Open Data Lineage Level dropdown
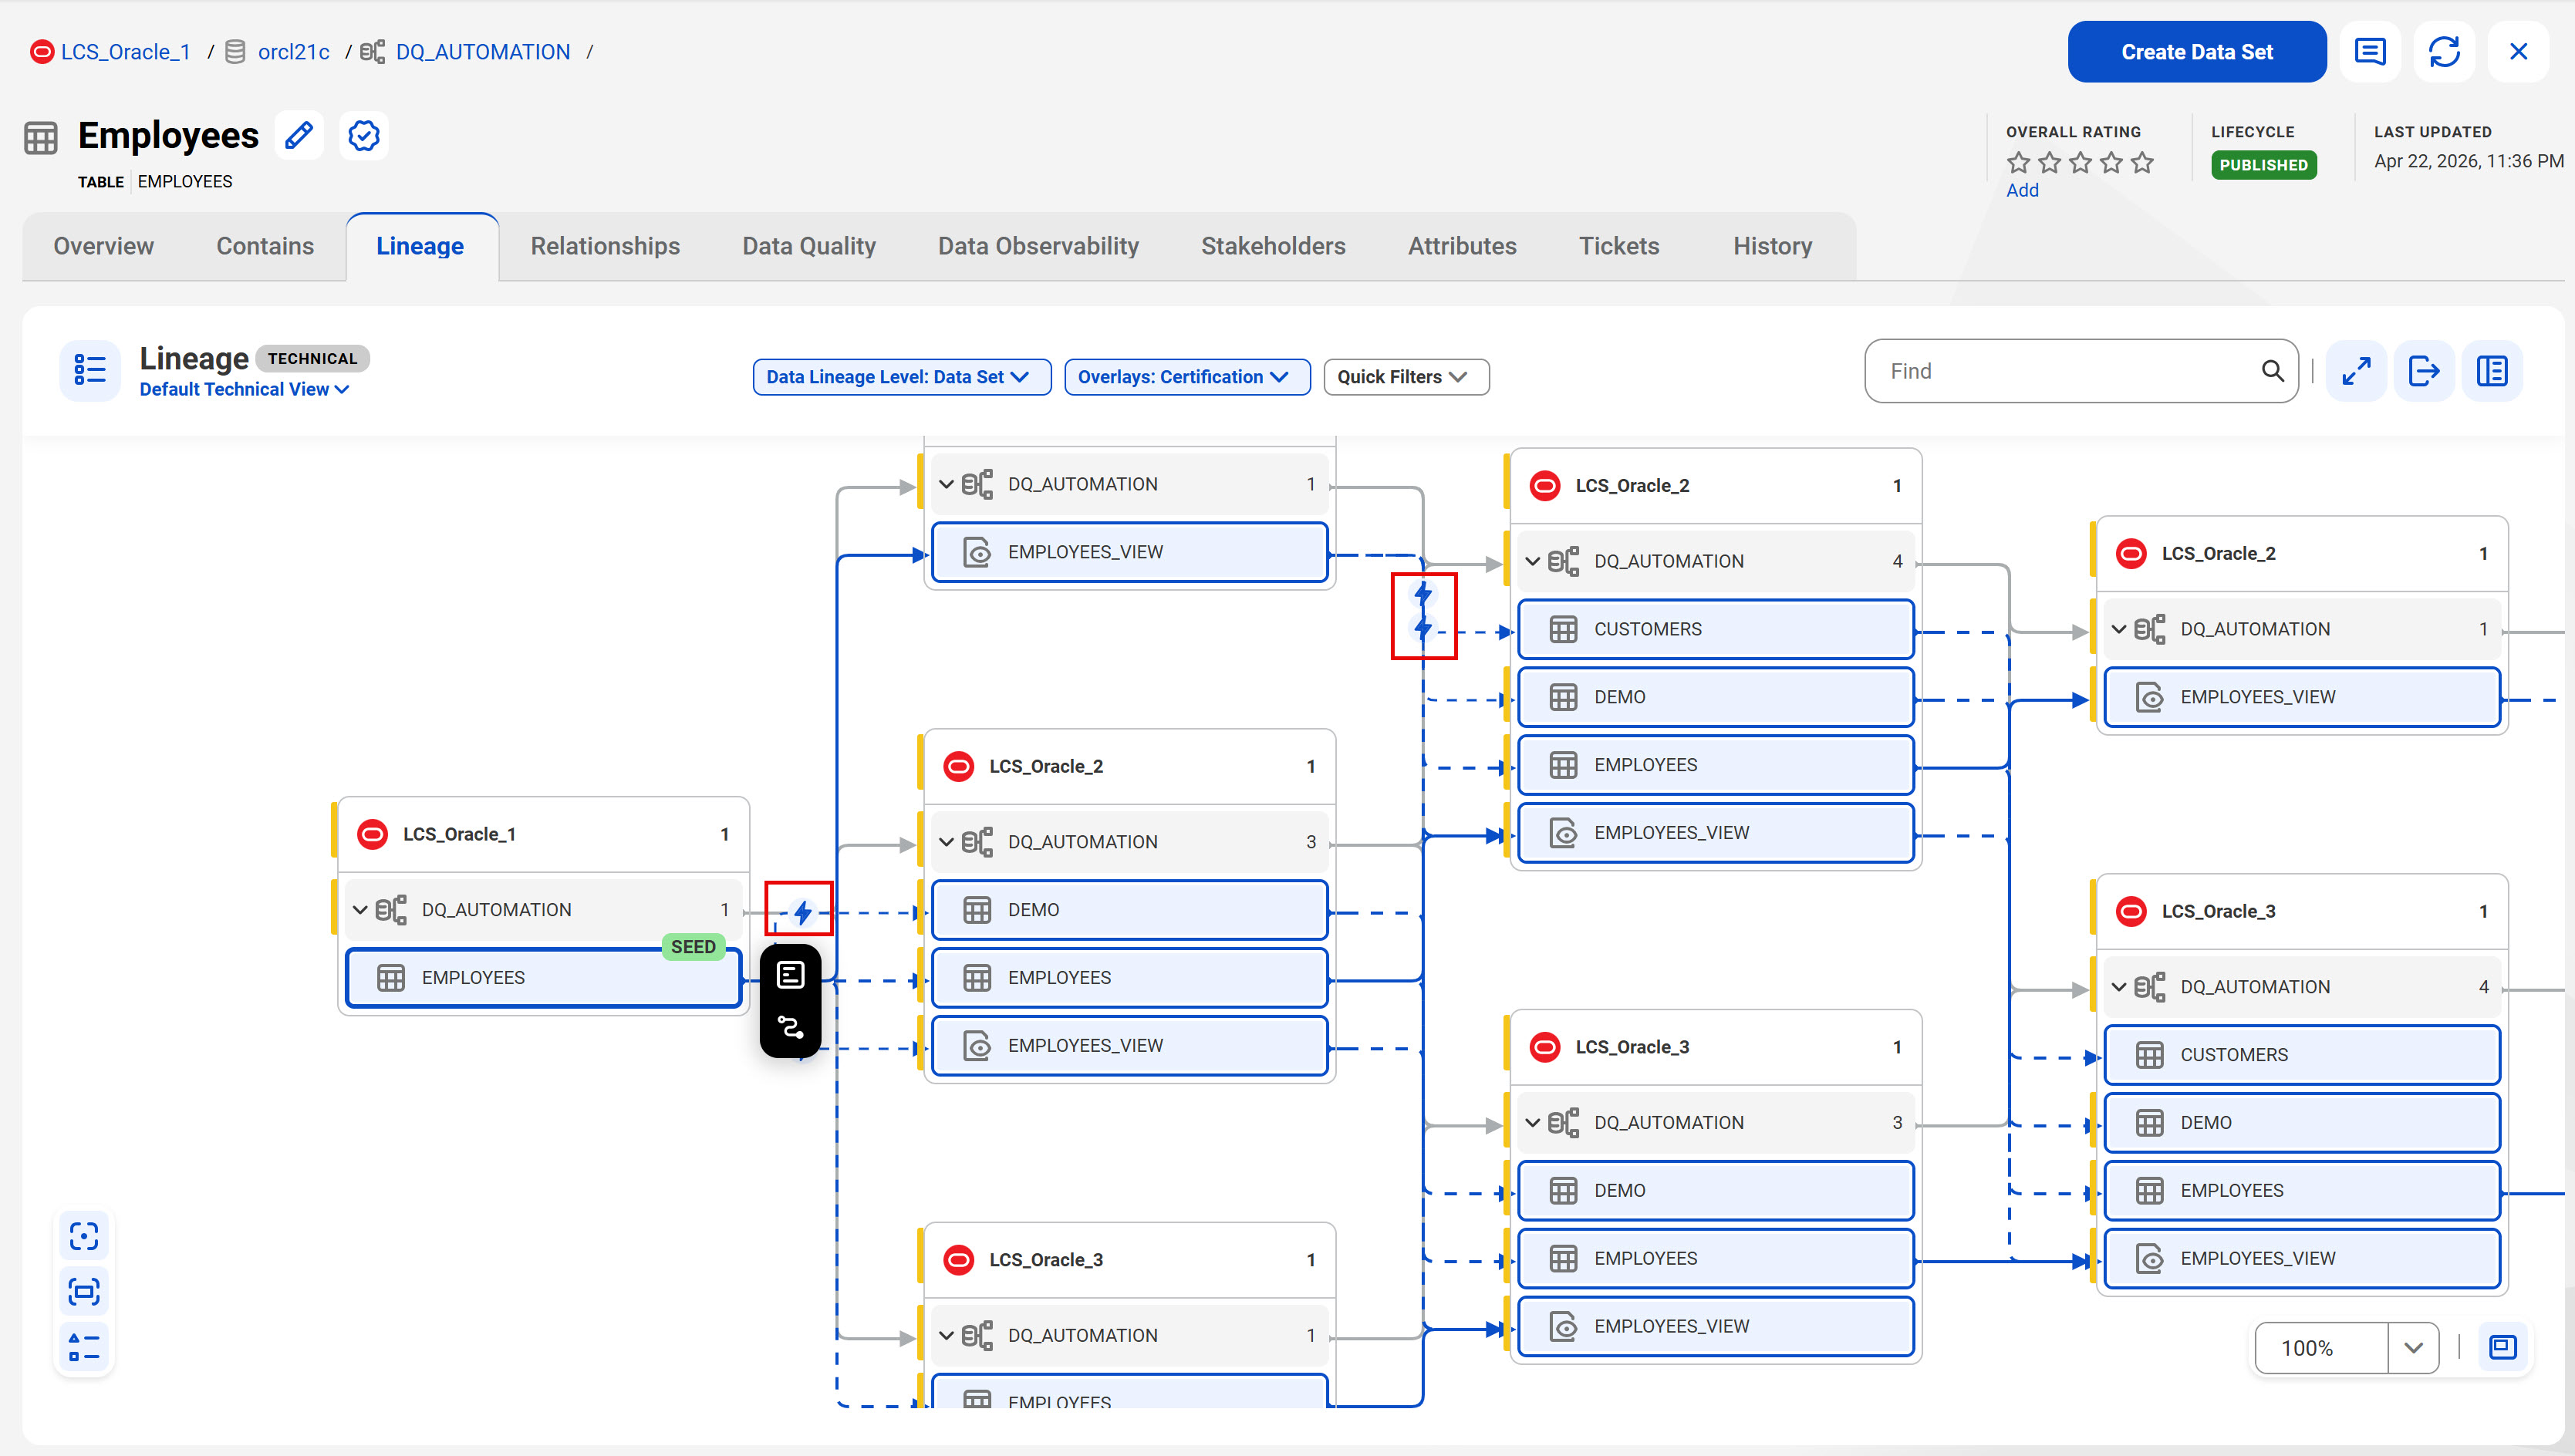Screen dimensions: 2575x1456 click(901, 377)
